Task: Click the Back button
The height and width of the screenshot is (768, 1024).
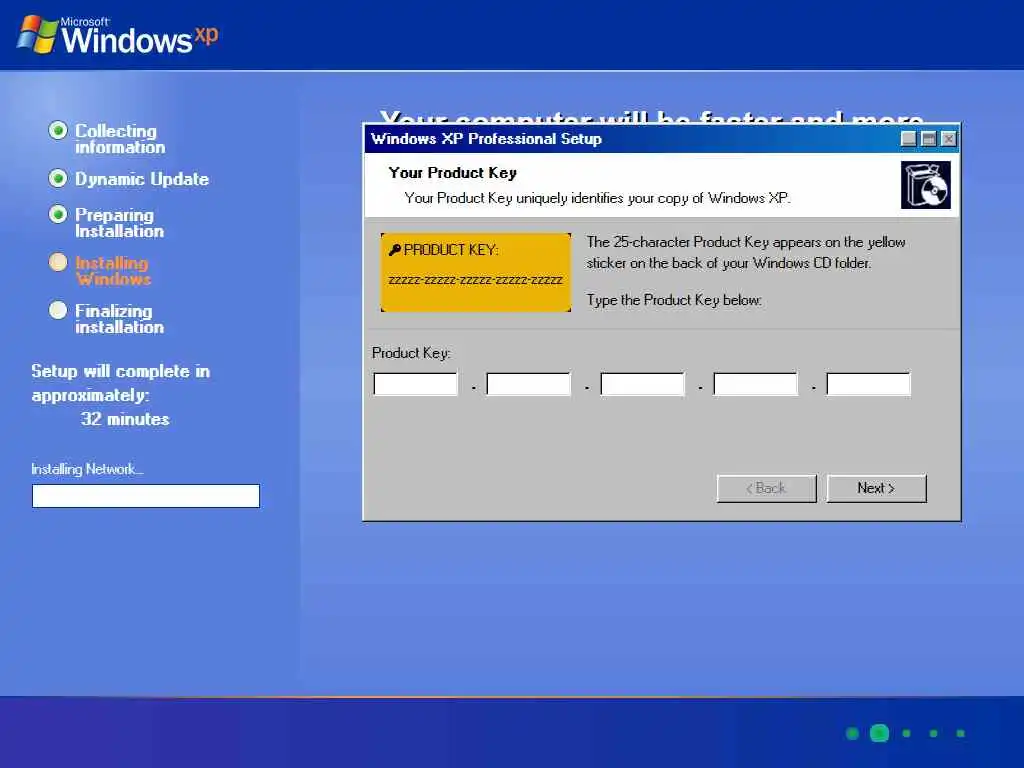Action: pyautogui.click(x=767, y=488)
